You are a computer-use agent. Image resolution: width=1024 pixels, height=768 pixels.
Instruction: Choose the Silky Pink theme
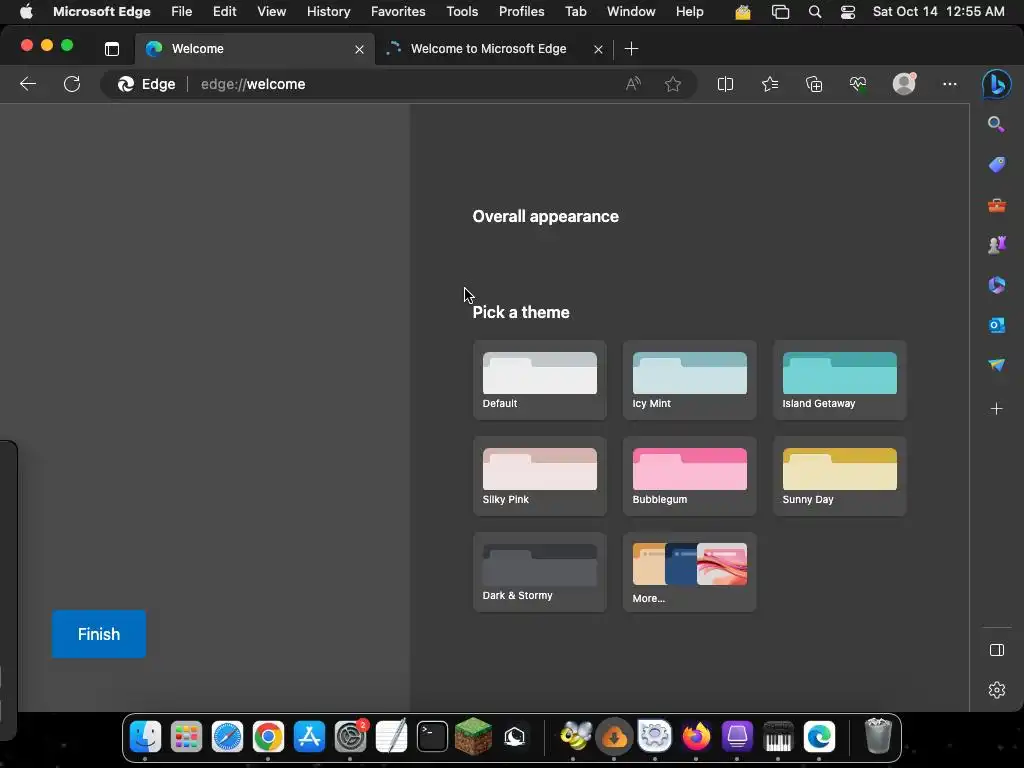[x=539, y=476]
